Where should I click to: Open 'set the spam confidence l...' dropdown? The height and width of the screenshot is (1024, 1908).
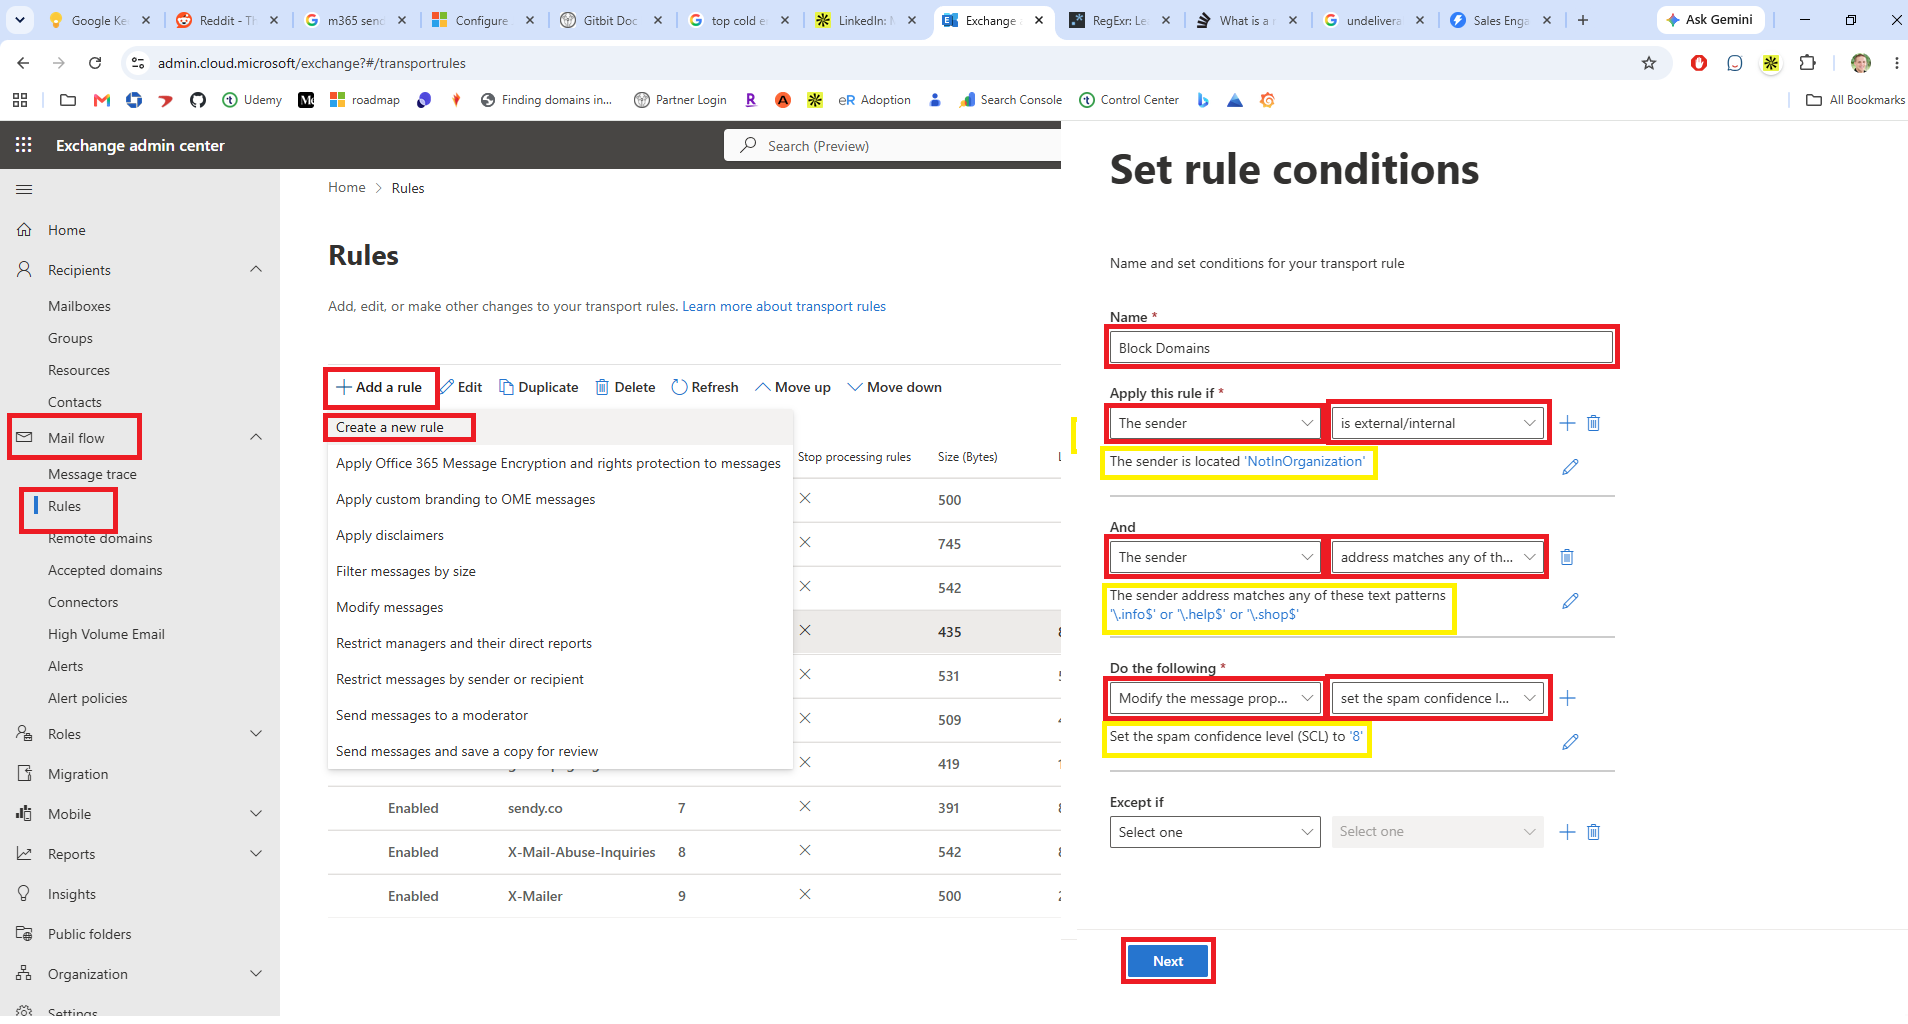pyautogui.click(x=1437, y=698)
